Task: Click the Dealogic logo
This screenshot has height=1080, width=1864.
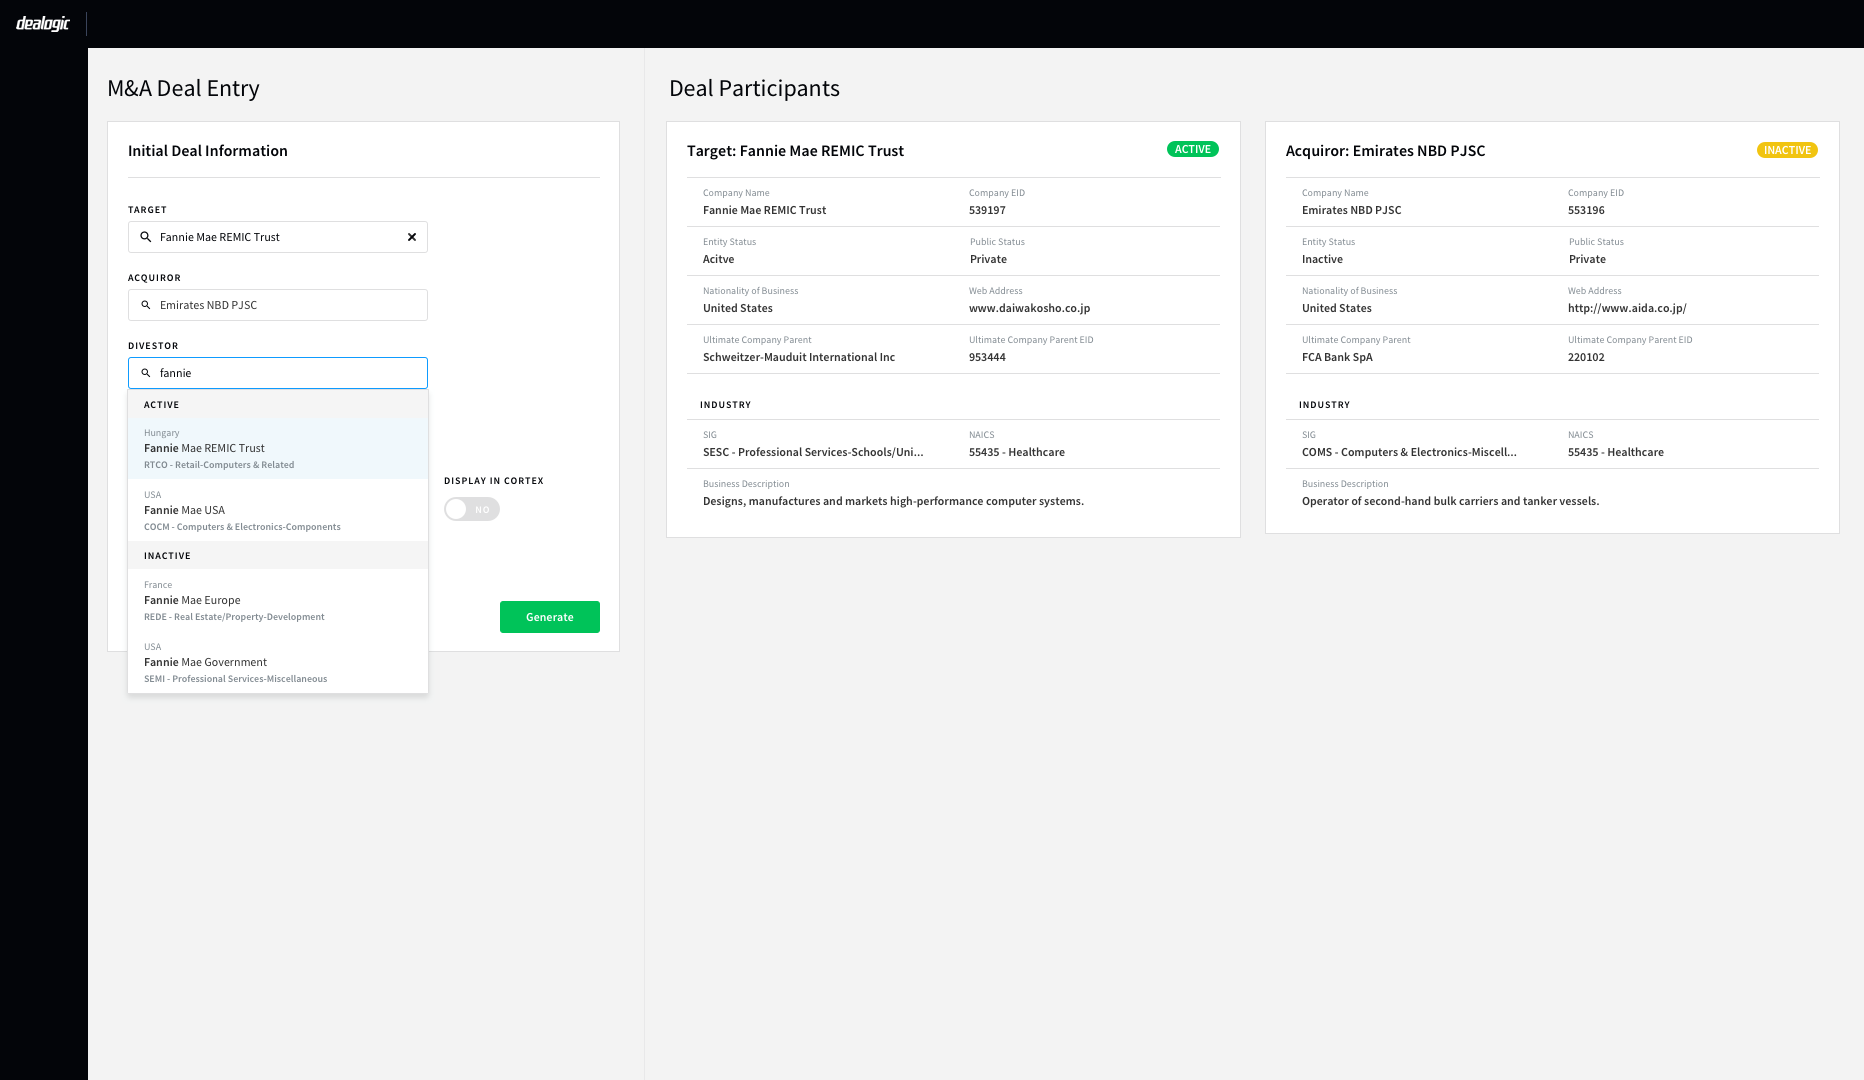Action: tap(43, 23)
